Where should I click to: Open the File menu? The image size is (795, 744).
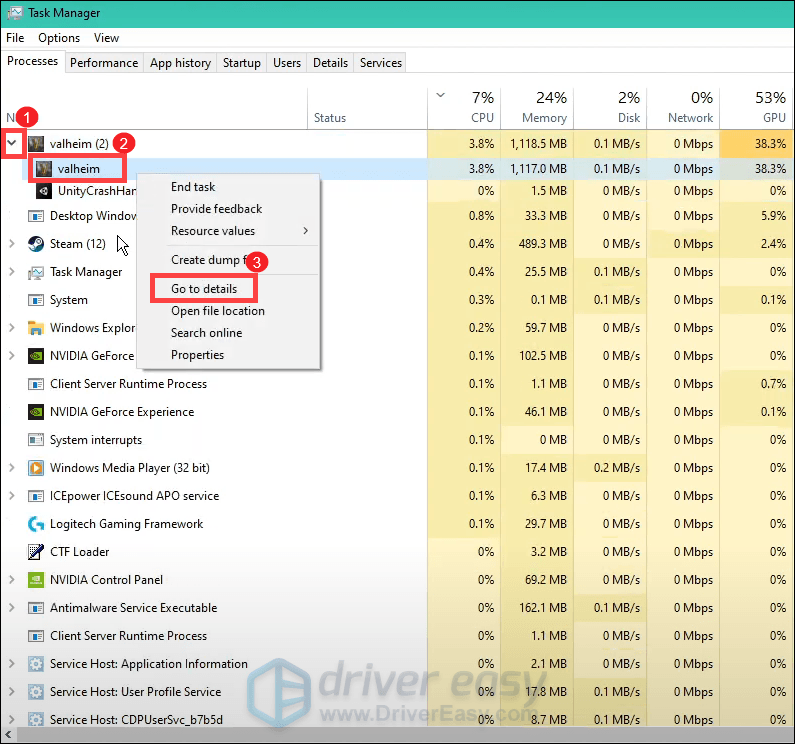15,38
